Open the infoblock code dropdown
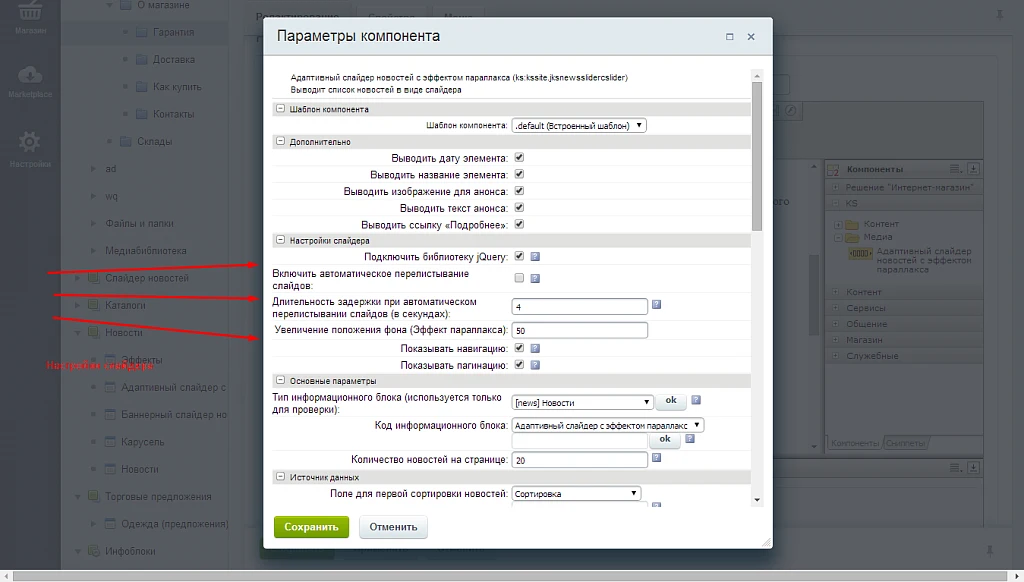This screenshot has height=582, width=1024. coord(608,425)
